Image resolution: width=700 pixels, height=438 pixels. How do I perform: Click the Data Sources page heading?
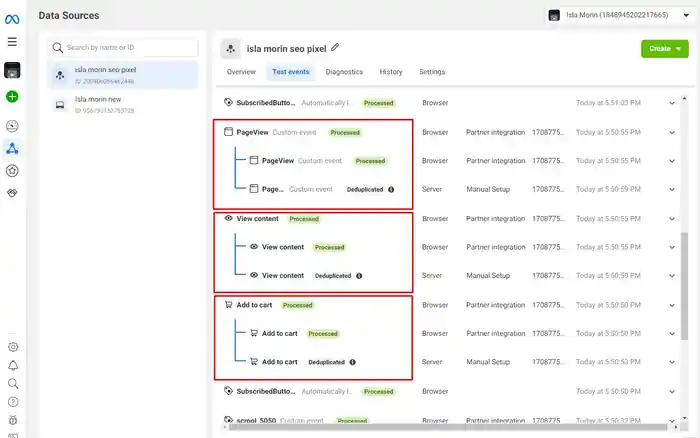69,15
